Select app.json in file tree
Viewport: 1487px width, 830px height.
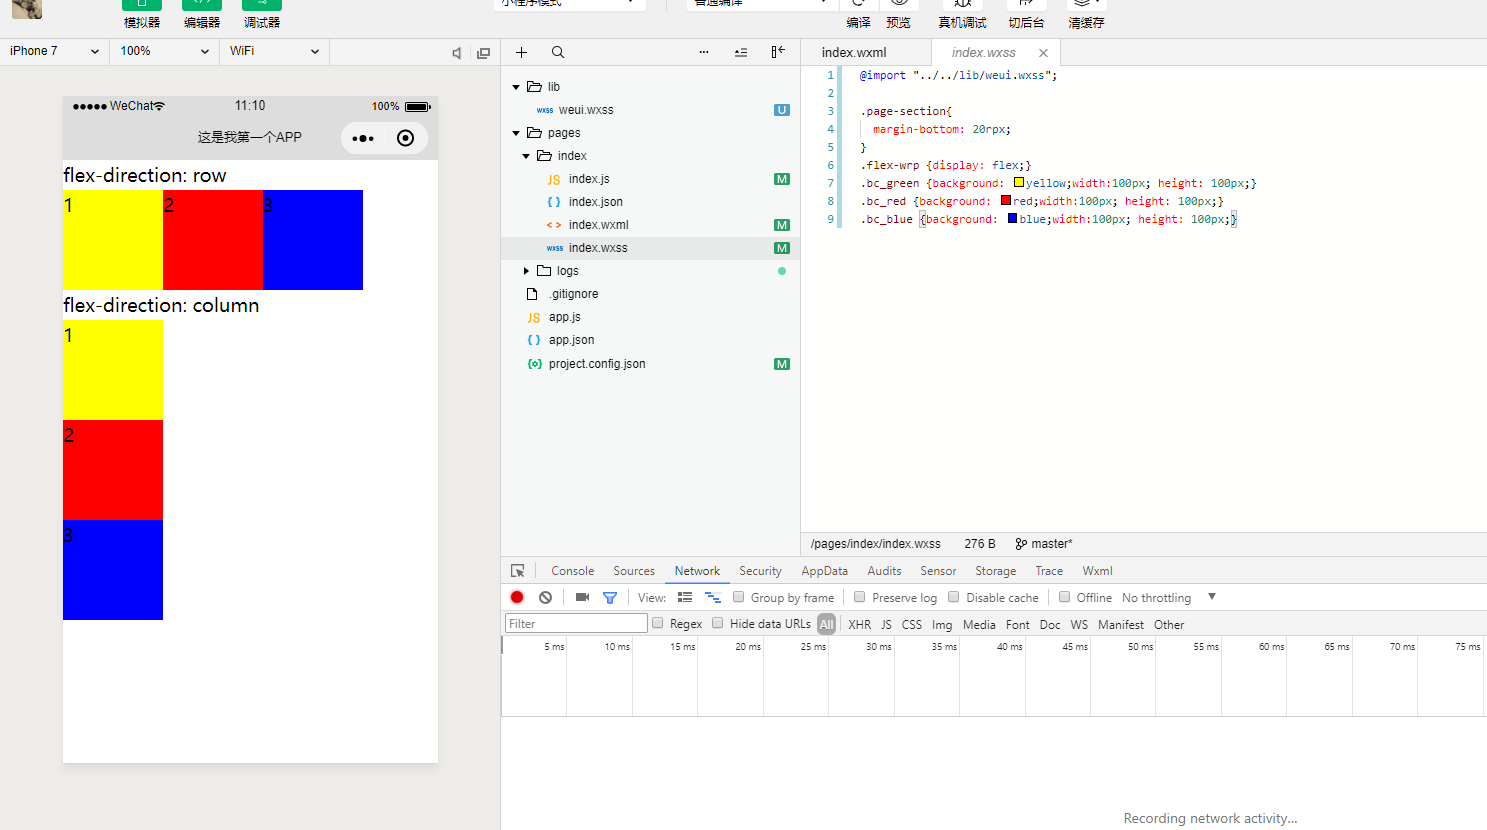[x=571, y=340]
